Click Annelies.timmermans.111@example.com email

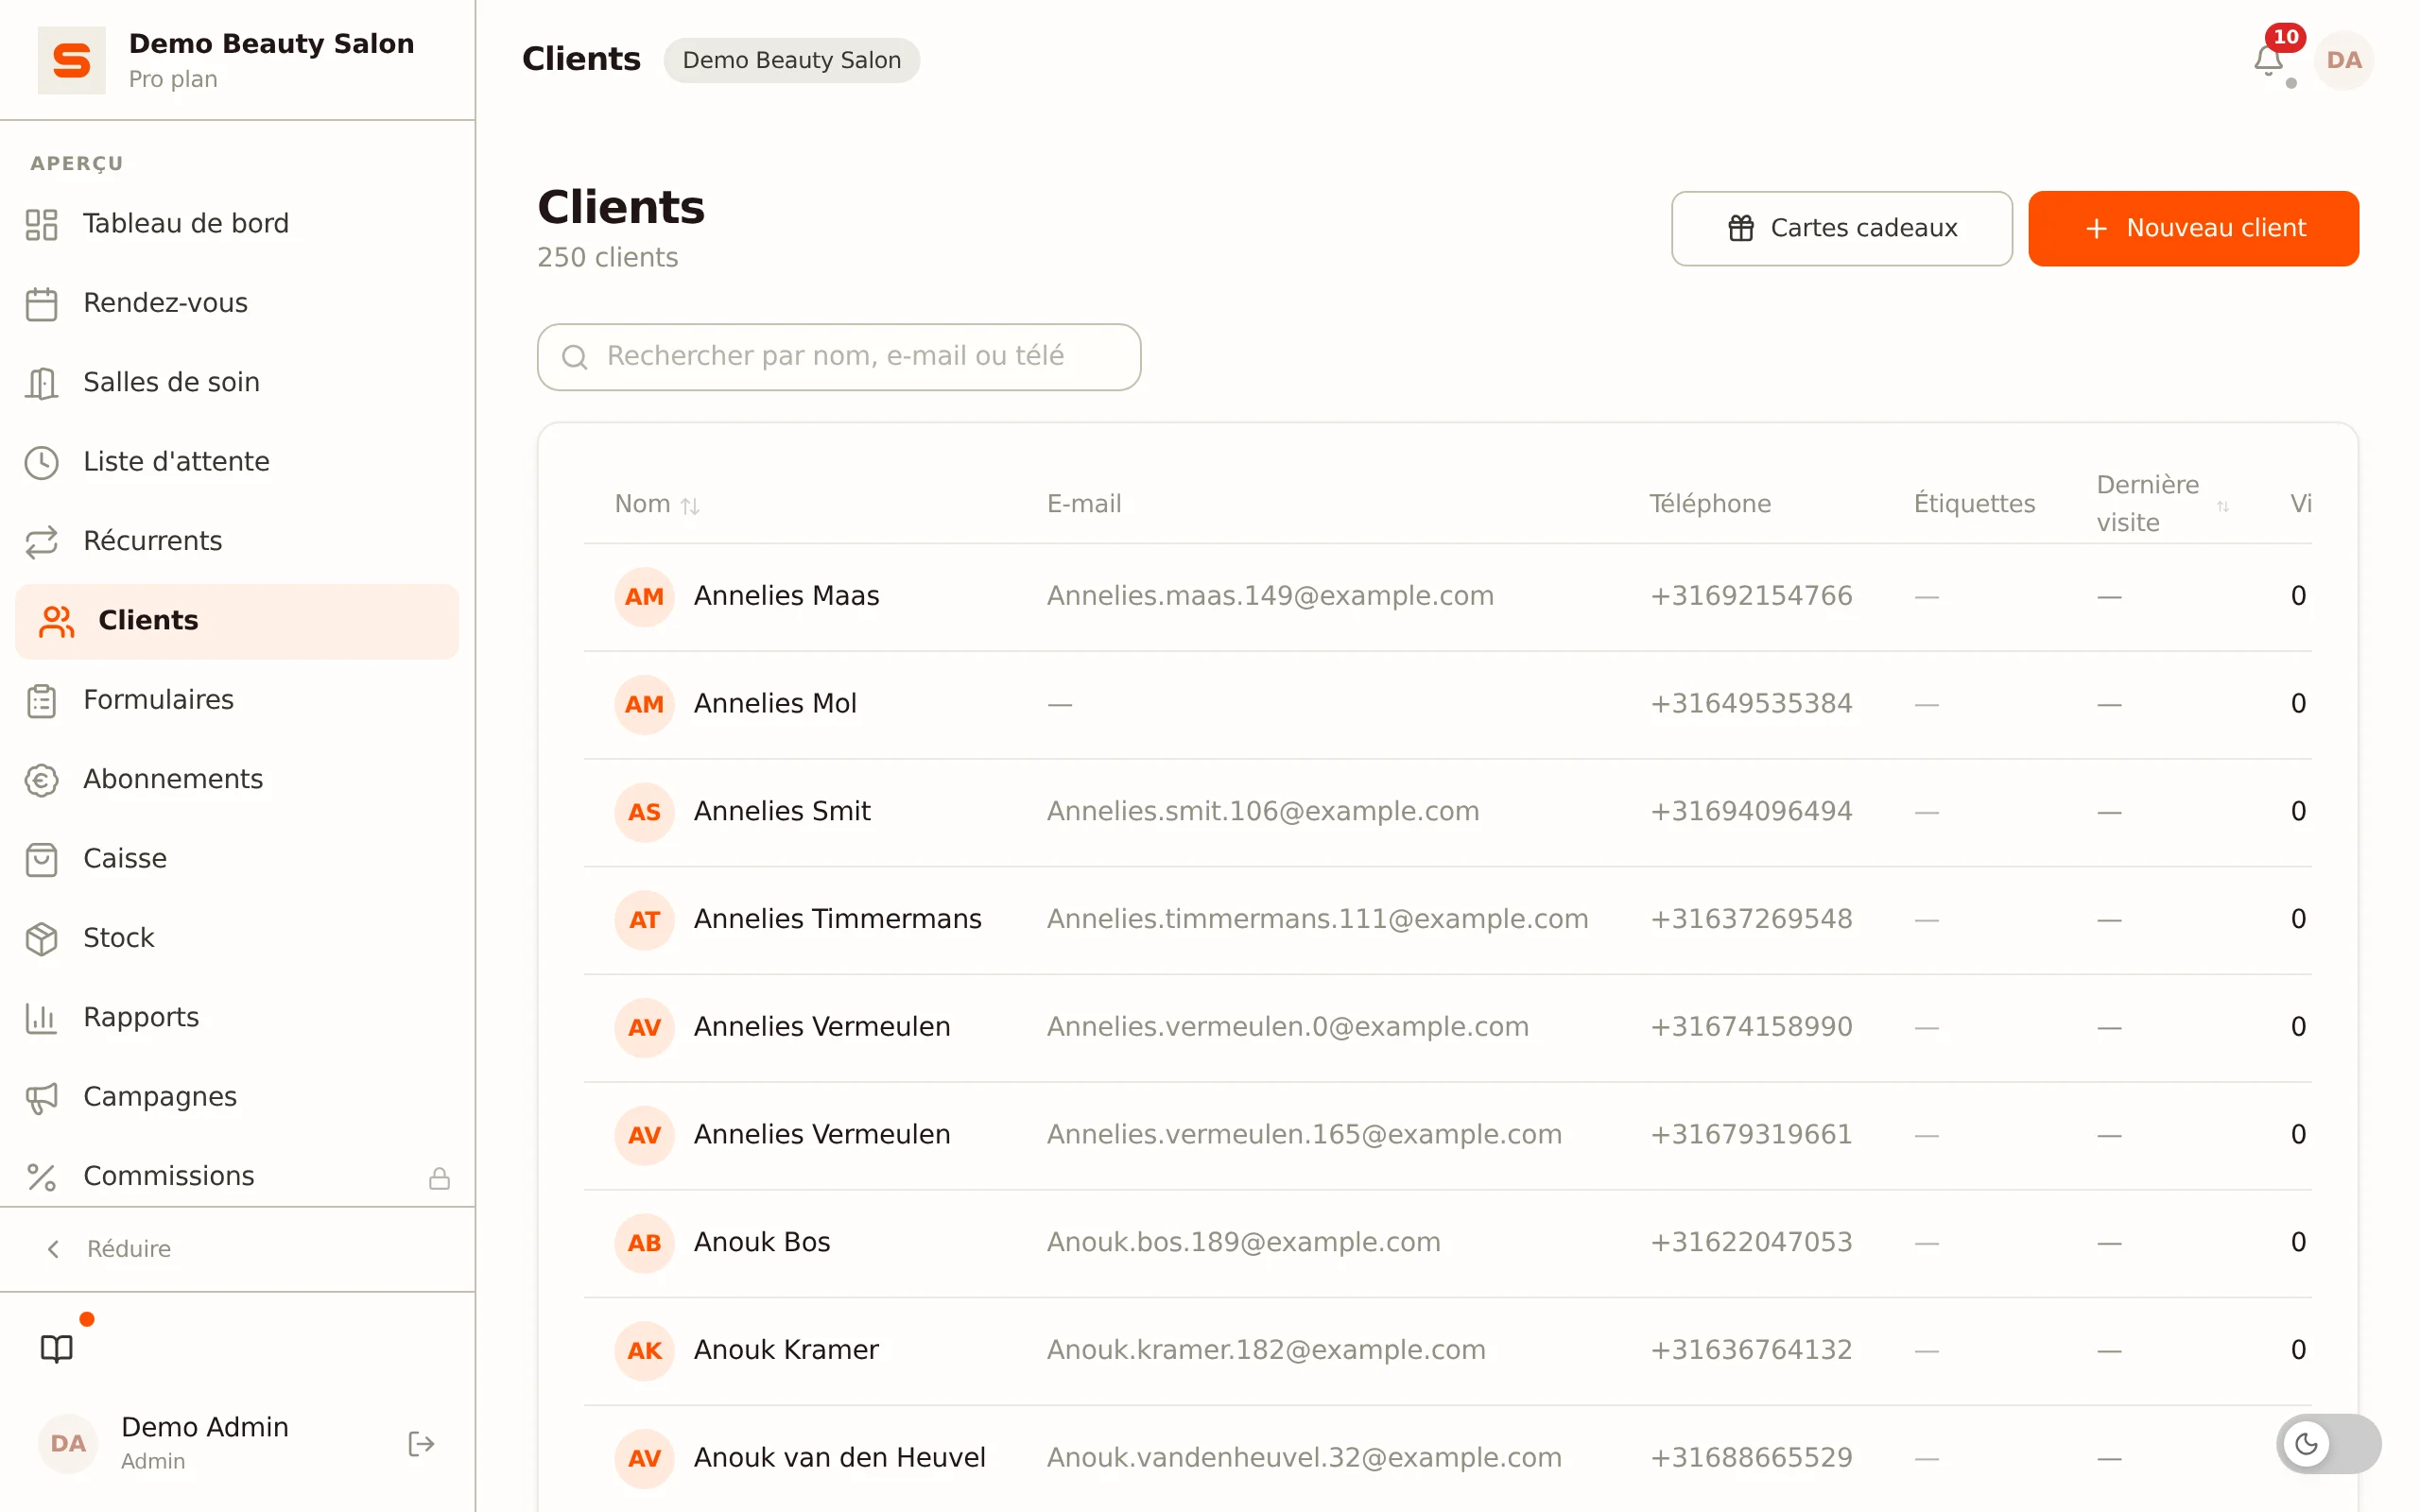tap(1317, 919)
